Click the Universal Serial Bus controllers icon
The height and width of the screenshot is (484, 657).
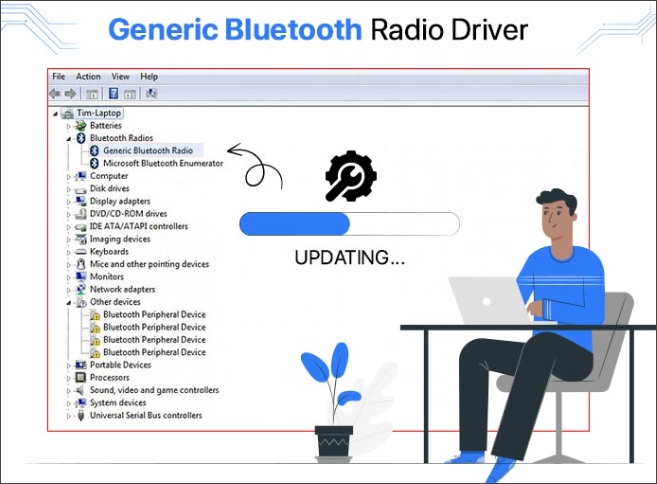[x=81, y=415]
